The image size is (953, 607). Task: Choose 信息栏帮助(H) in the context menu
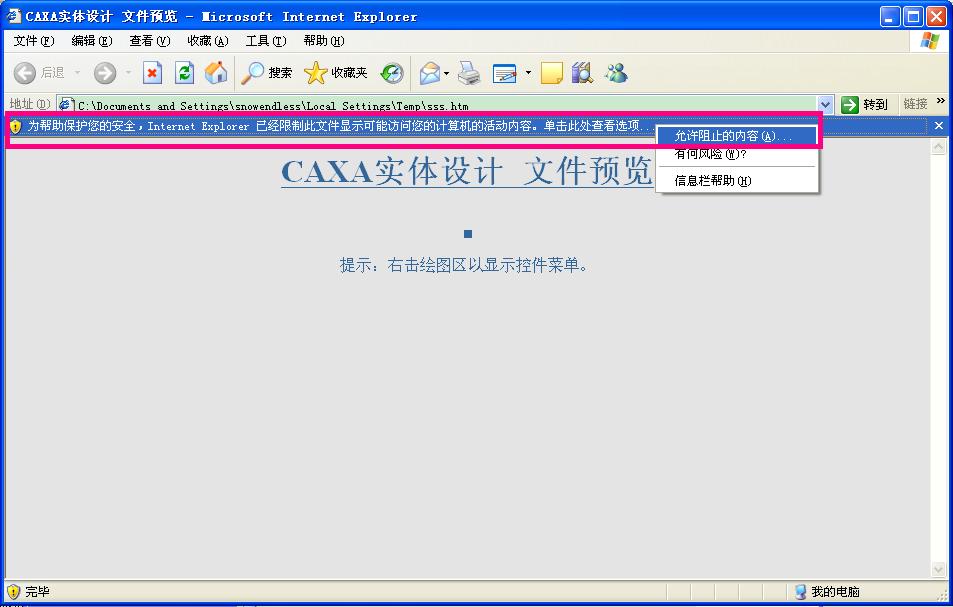(x=737, y=180)
